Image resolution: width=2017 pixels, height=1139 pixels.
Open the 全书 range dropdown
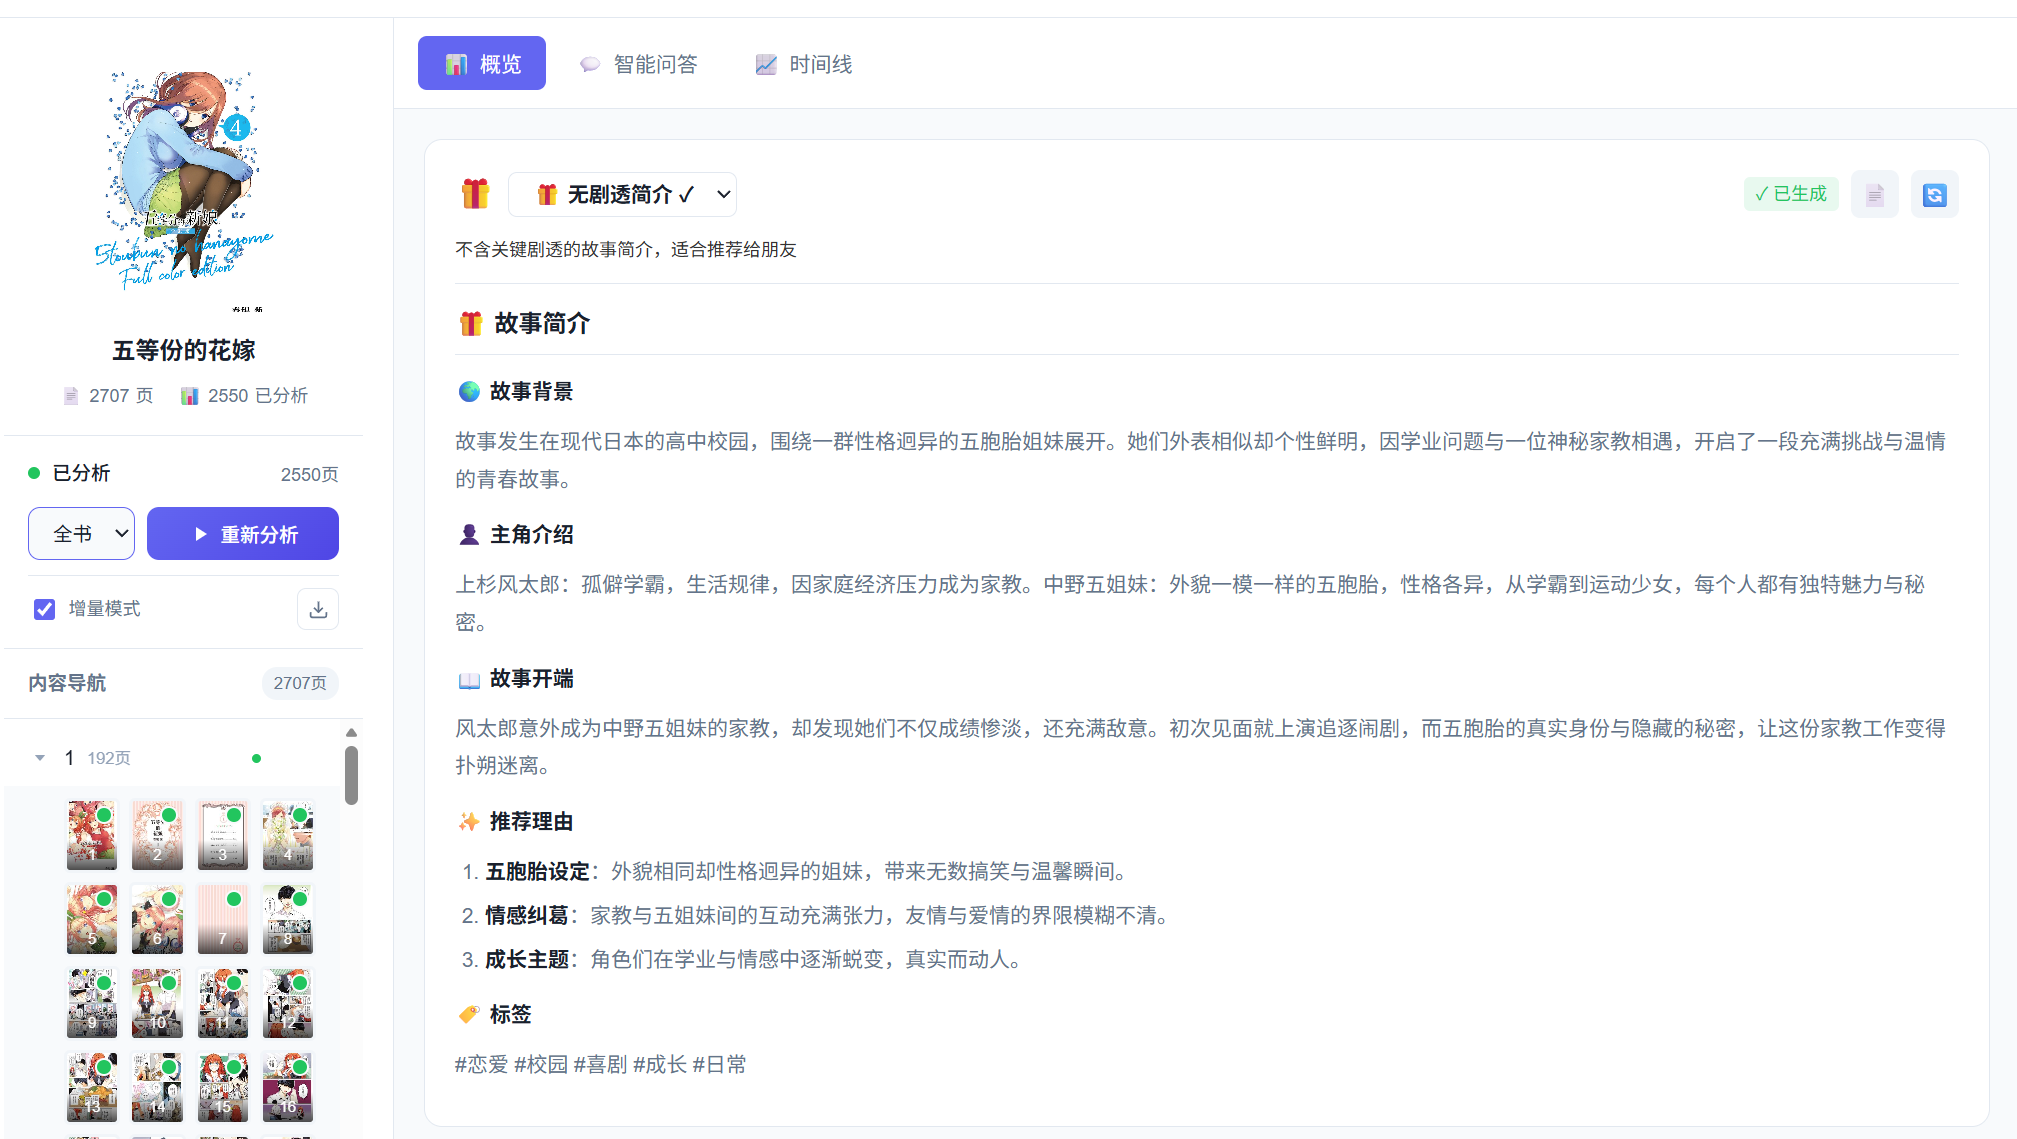point(81,533)
